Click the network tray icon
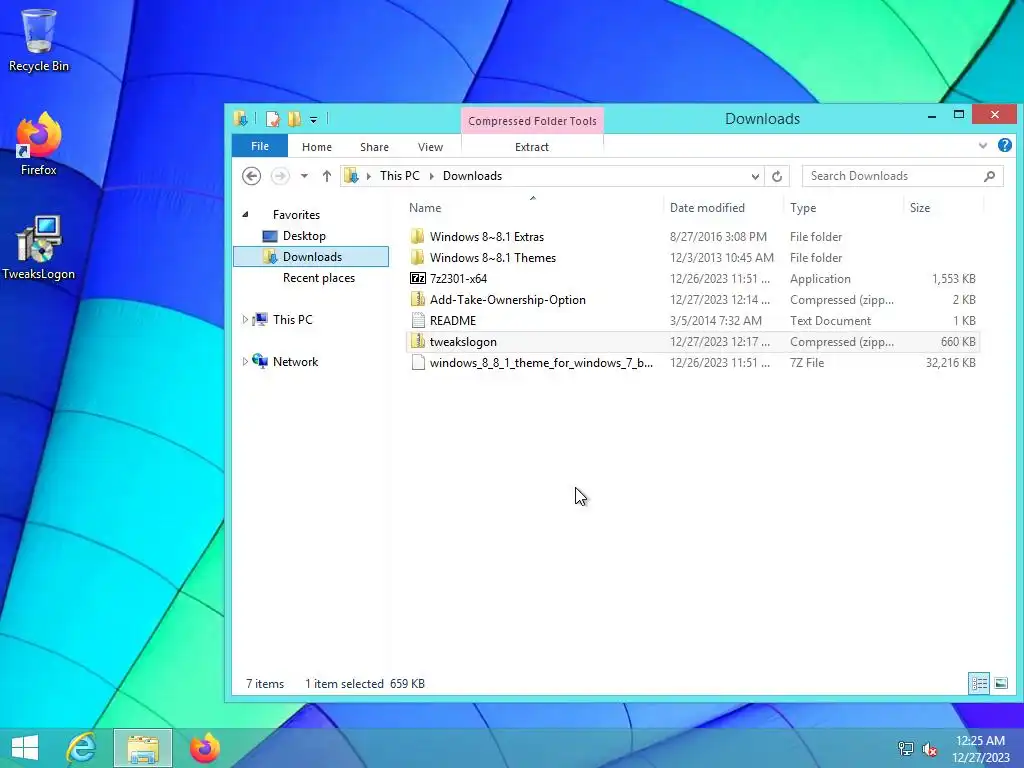The height and width of the screenshot is (768, 1024). (x=905, y=748)
